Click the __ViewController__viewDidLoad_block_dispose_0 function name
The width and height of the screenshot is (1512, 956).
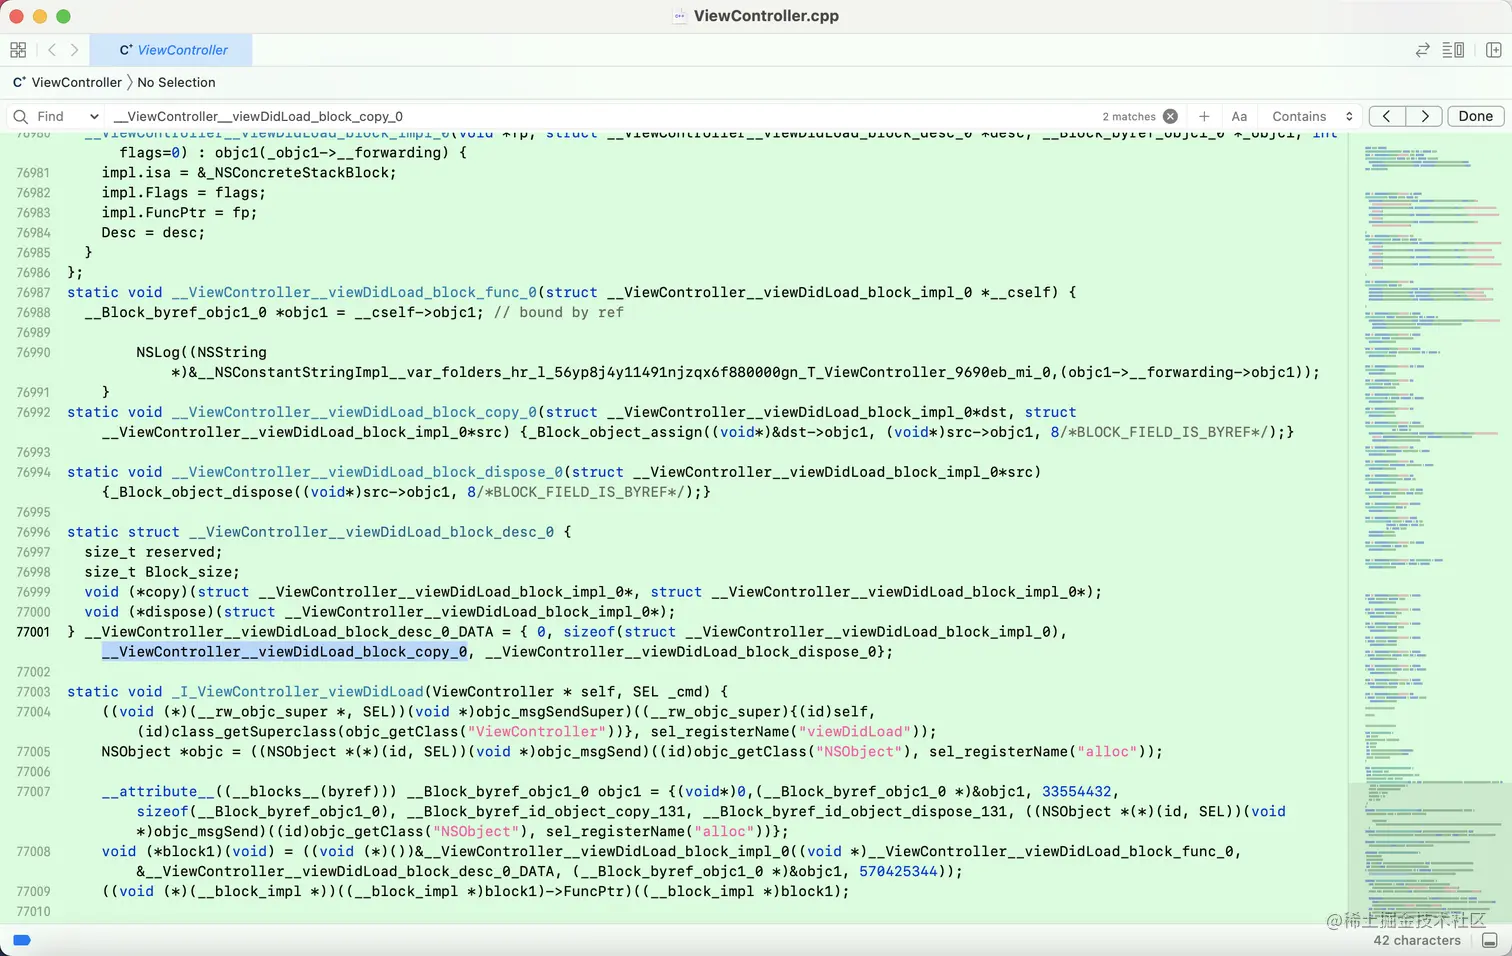[369, 472]
